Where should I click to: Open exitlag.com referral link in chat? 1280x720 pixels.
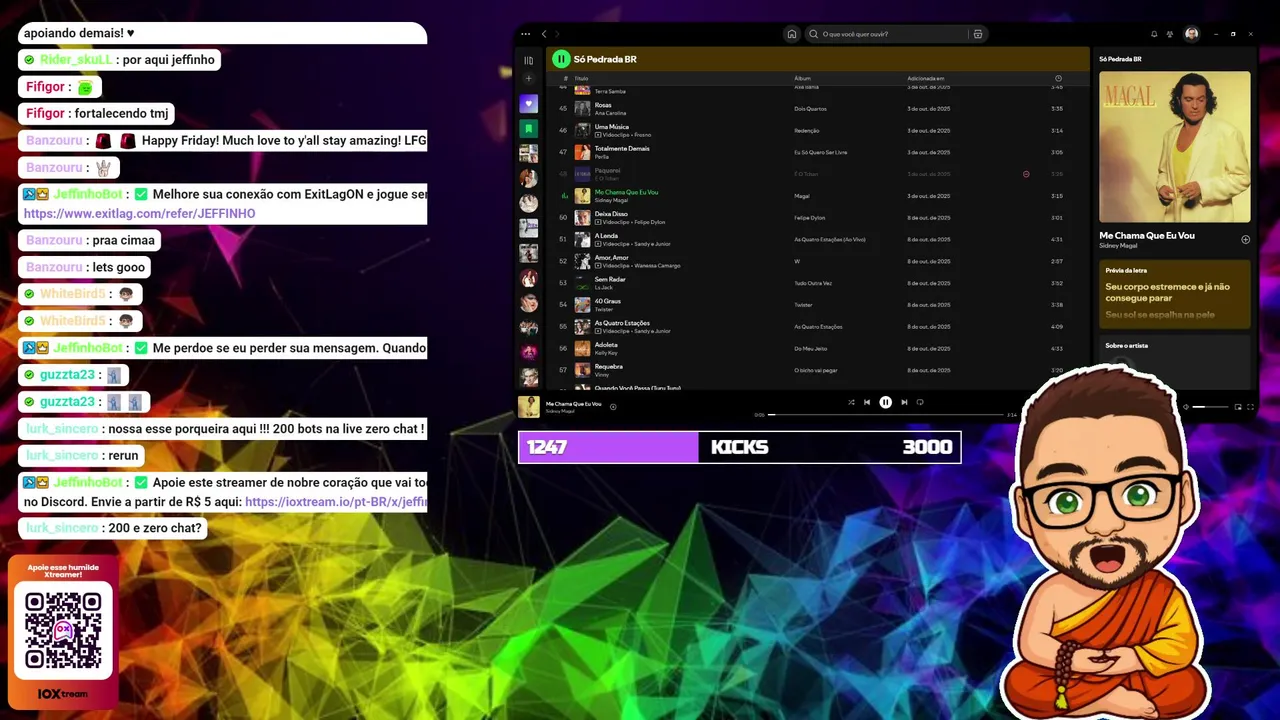[x=139, y=214]
